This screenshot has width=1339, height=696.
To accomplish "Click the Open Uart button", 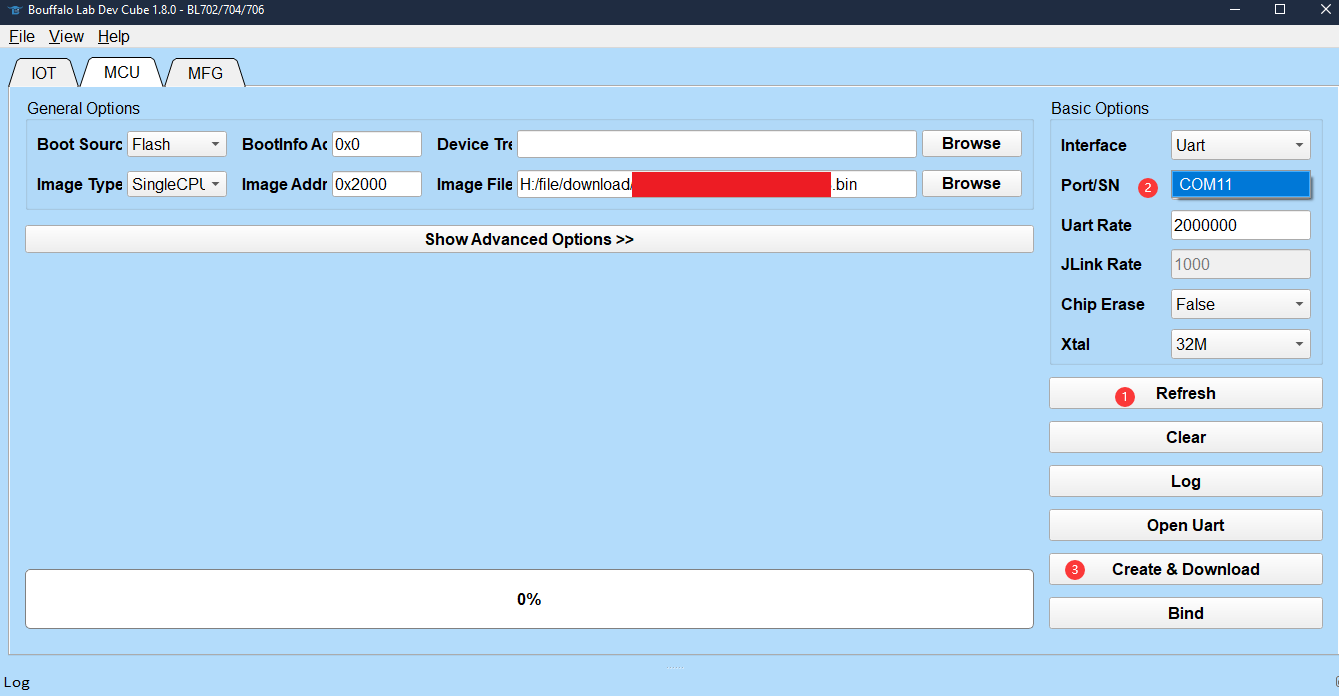I will point(1186,525).
